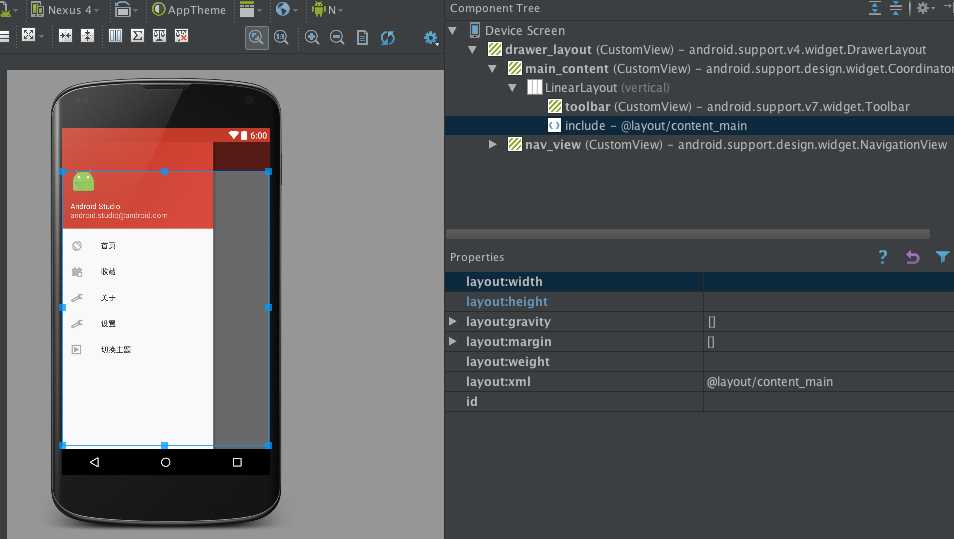Click the zoom in magnifier icon

312,38
